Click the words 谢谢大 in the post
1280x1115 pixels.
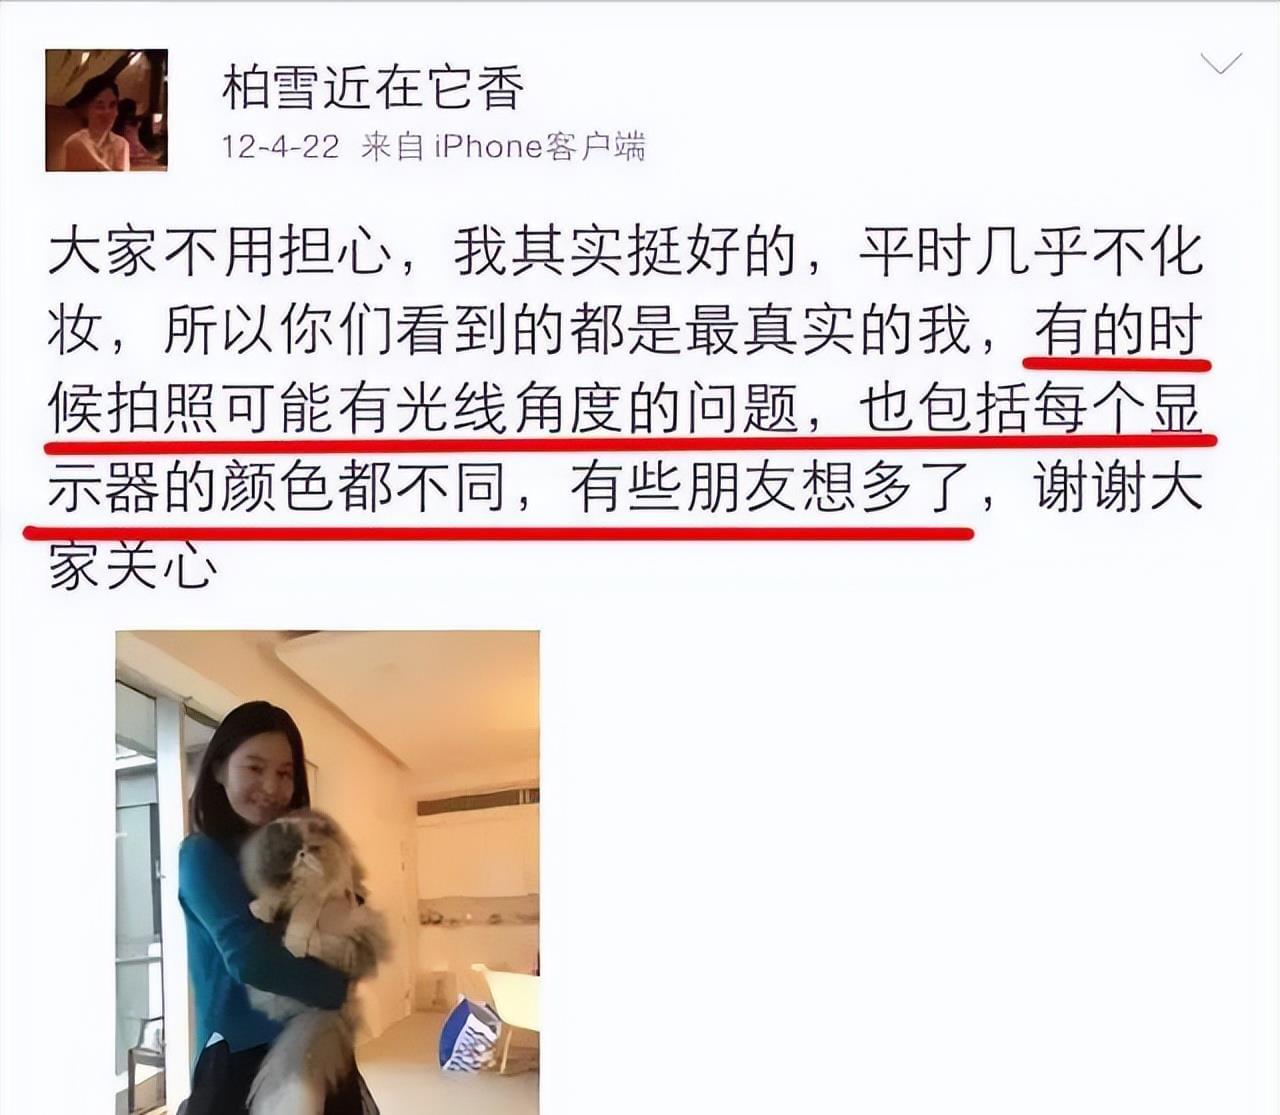pyautogui.click(x=1118, y=488)
